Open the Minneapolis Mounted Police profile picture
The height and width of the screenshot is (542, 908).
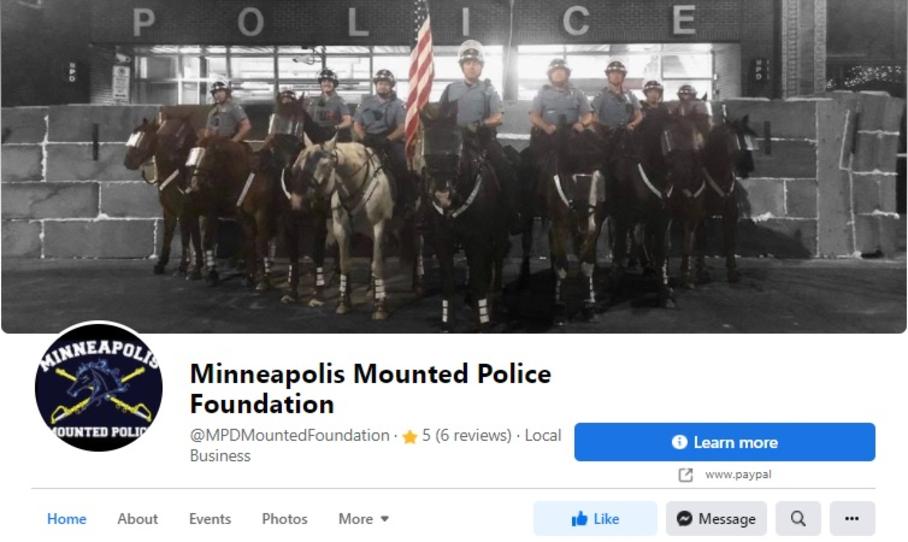98,387
